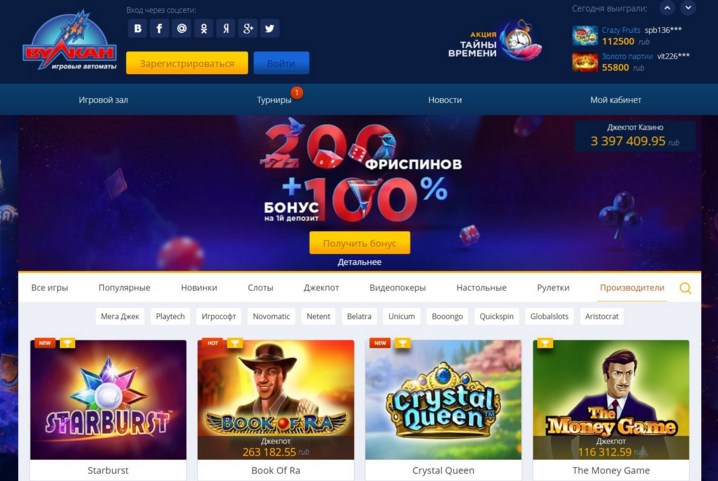Log in via the Yandex icon

[x=226, y=28]
